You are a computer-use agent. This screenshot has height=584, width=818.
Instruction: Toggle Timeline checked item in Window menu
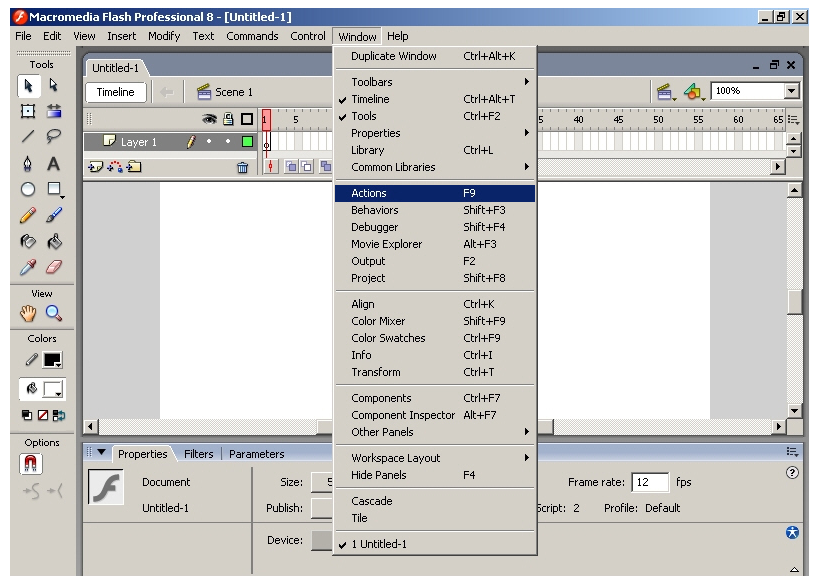pyautogui.click(x=435, y=99)
